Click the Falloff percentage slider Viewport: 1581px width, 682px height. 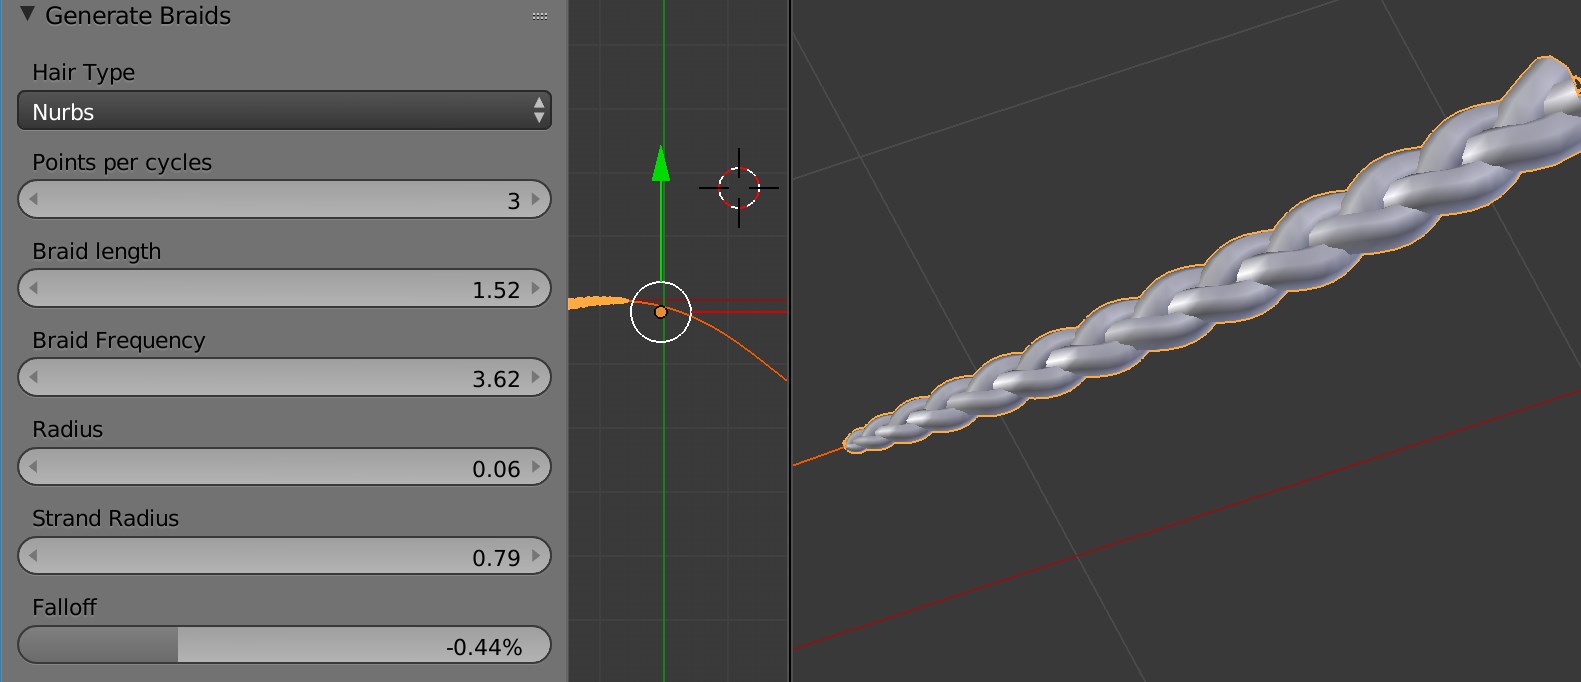(284, 645)
